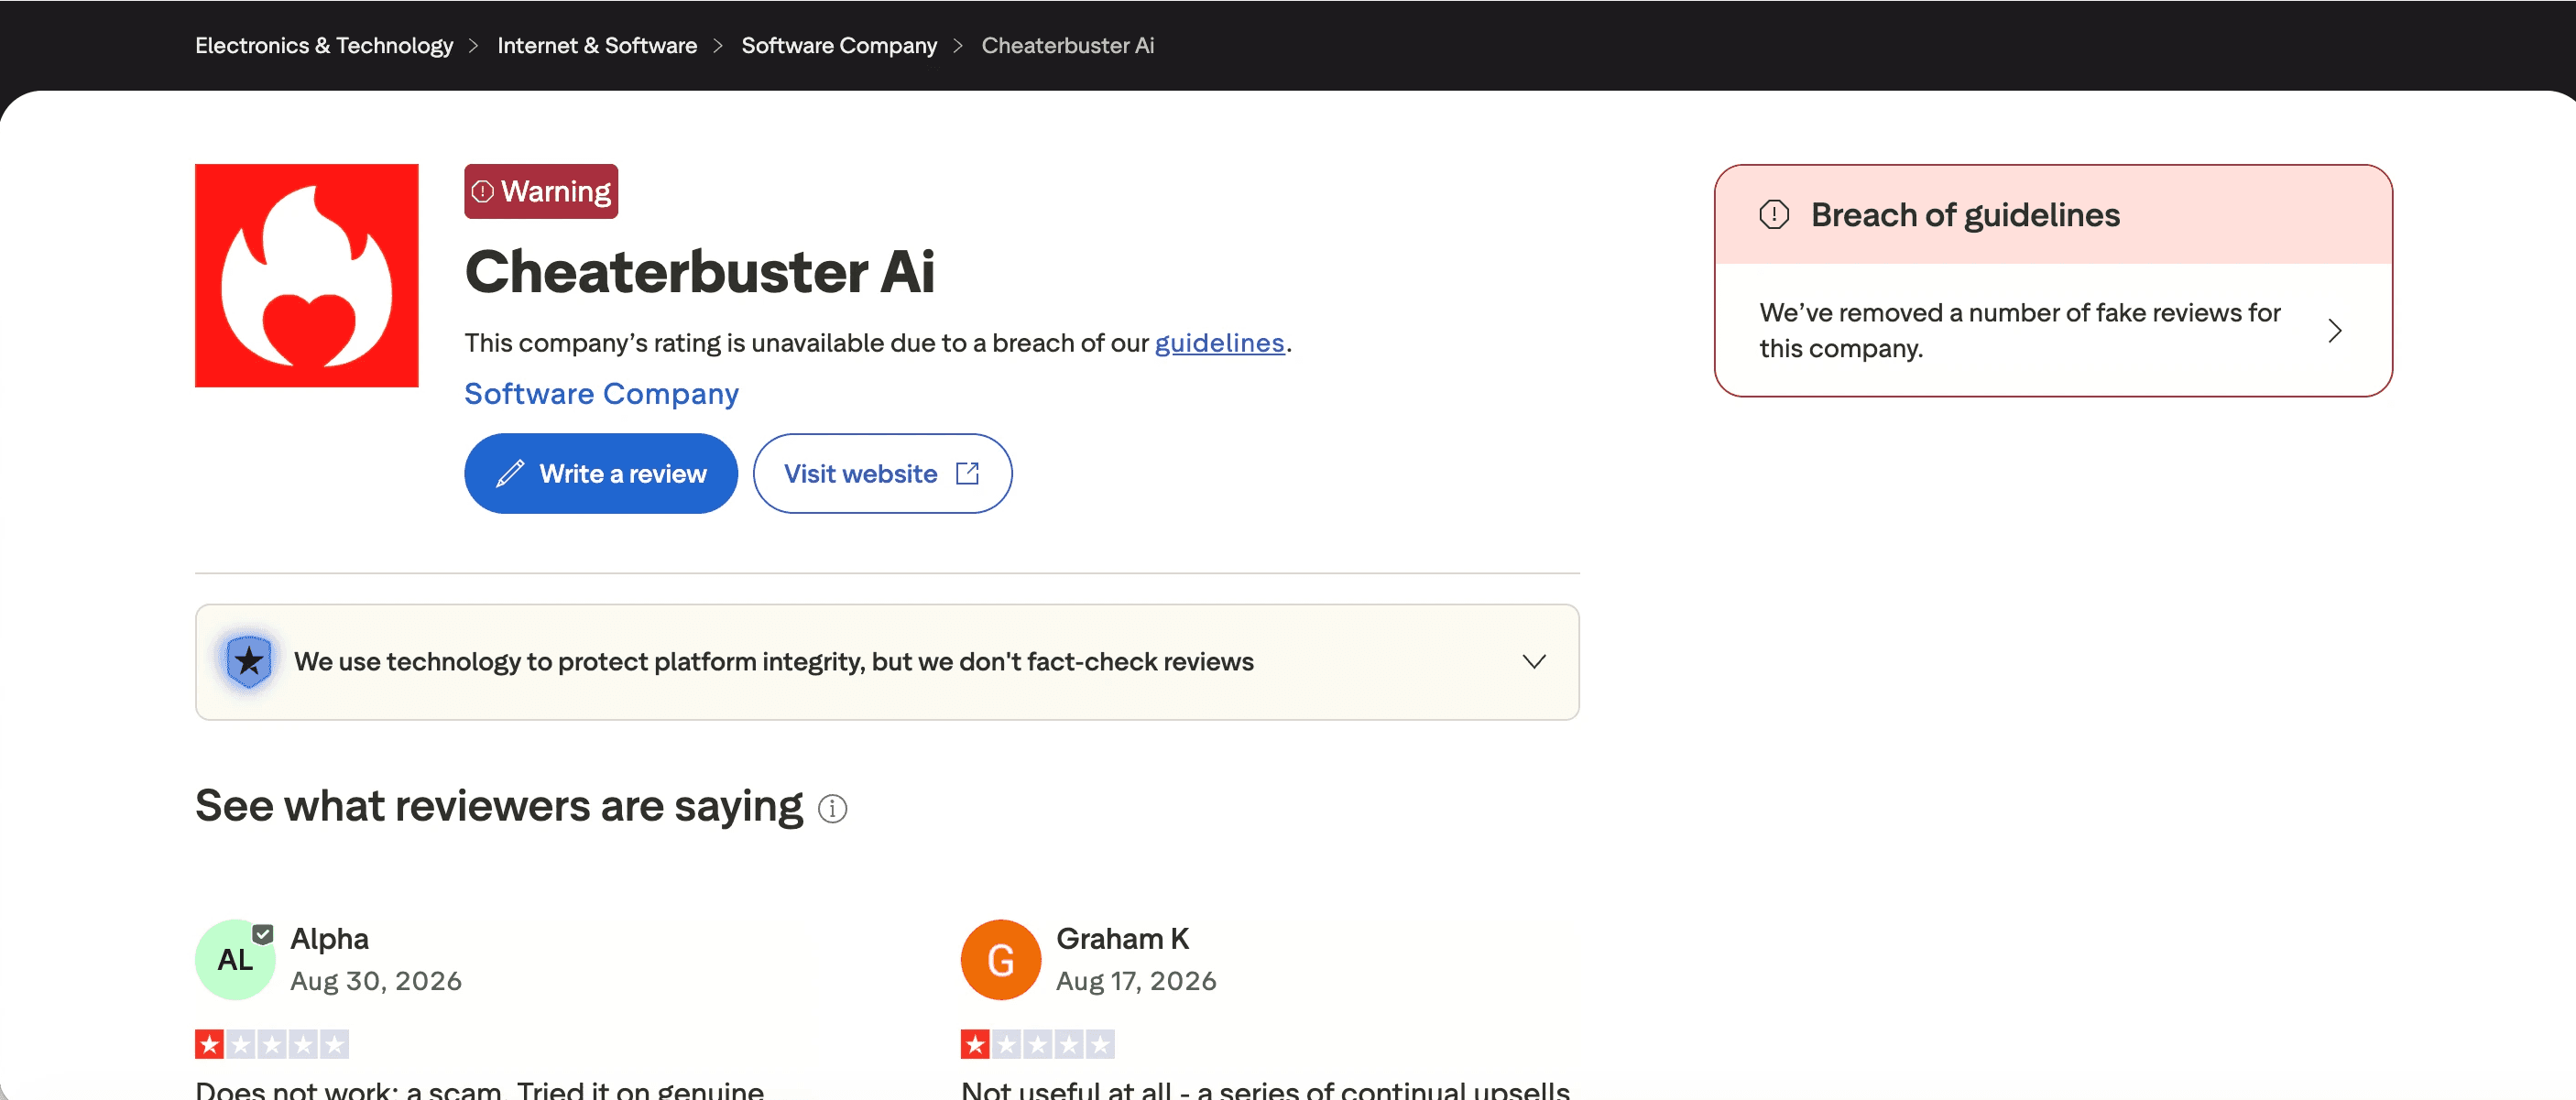The height and width of the screenshot is (1100, 2576).
Task: Click the Cheaterbuster Ai breadcrumb
Action: click(x=1067, y=45)
